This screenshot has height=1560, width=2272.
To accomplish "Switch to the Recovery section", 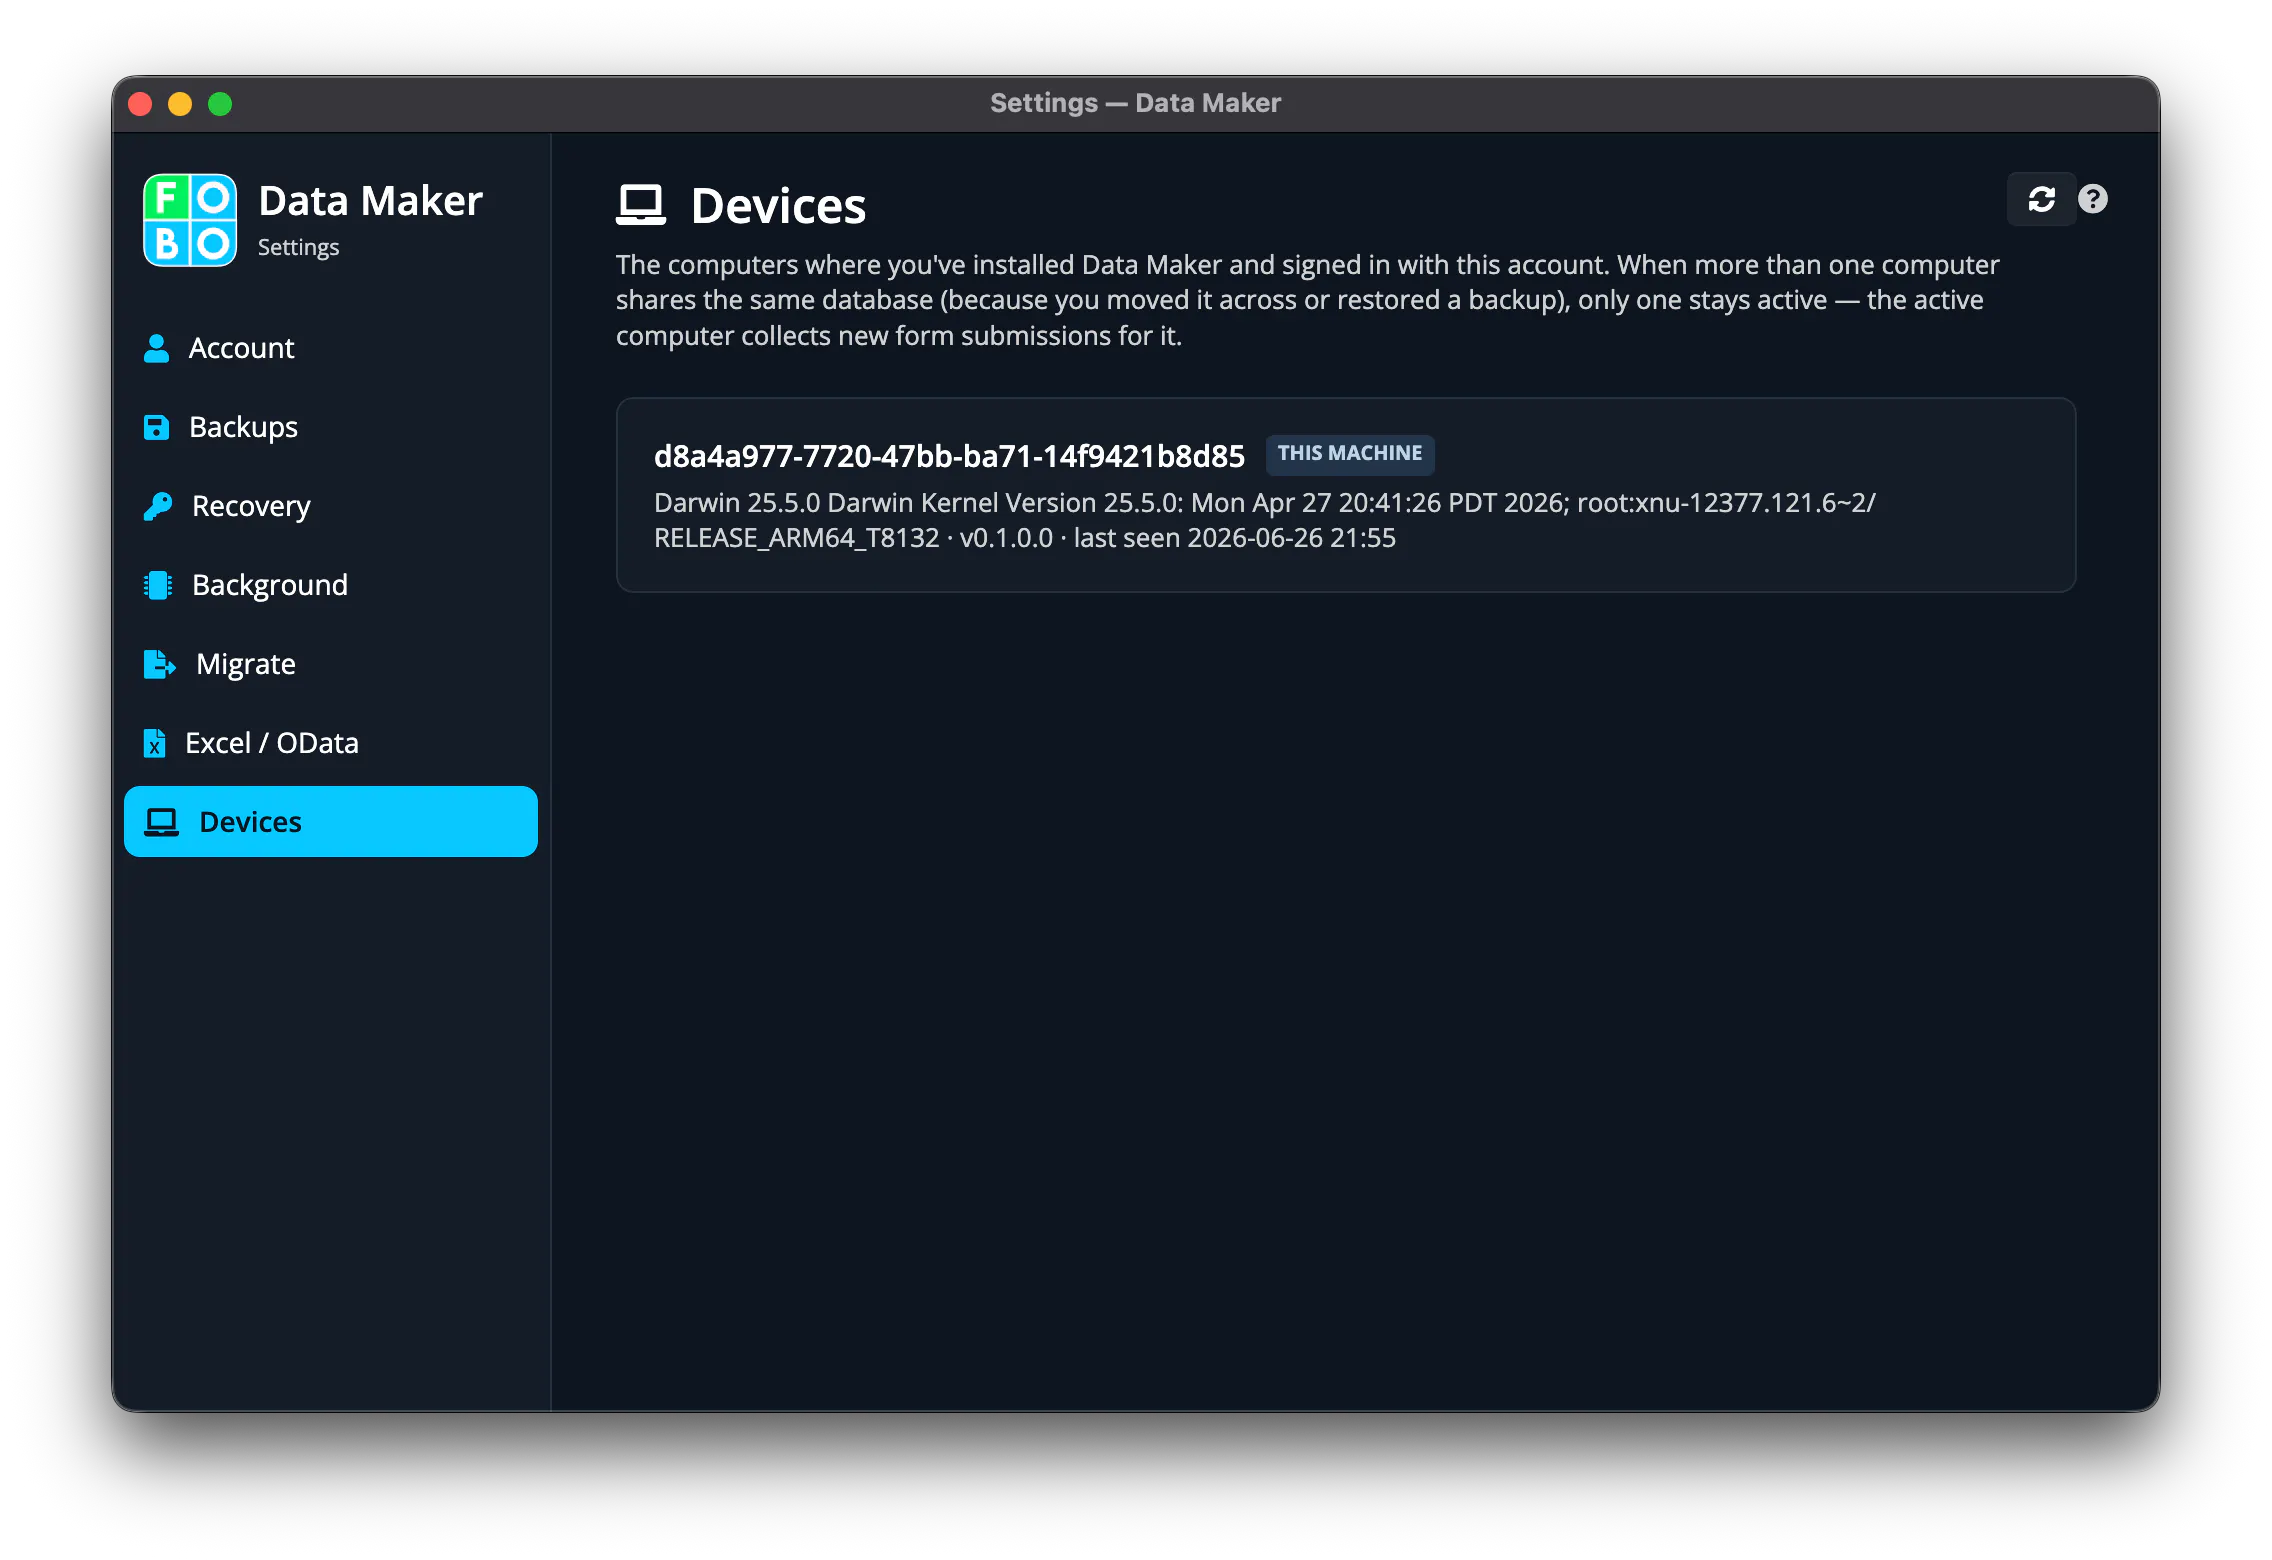I will (x=330, y=506).
